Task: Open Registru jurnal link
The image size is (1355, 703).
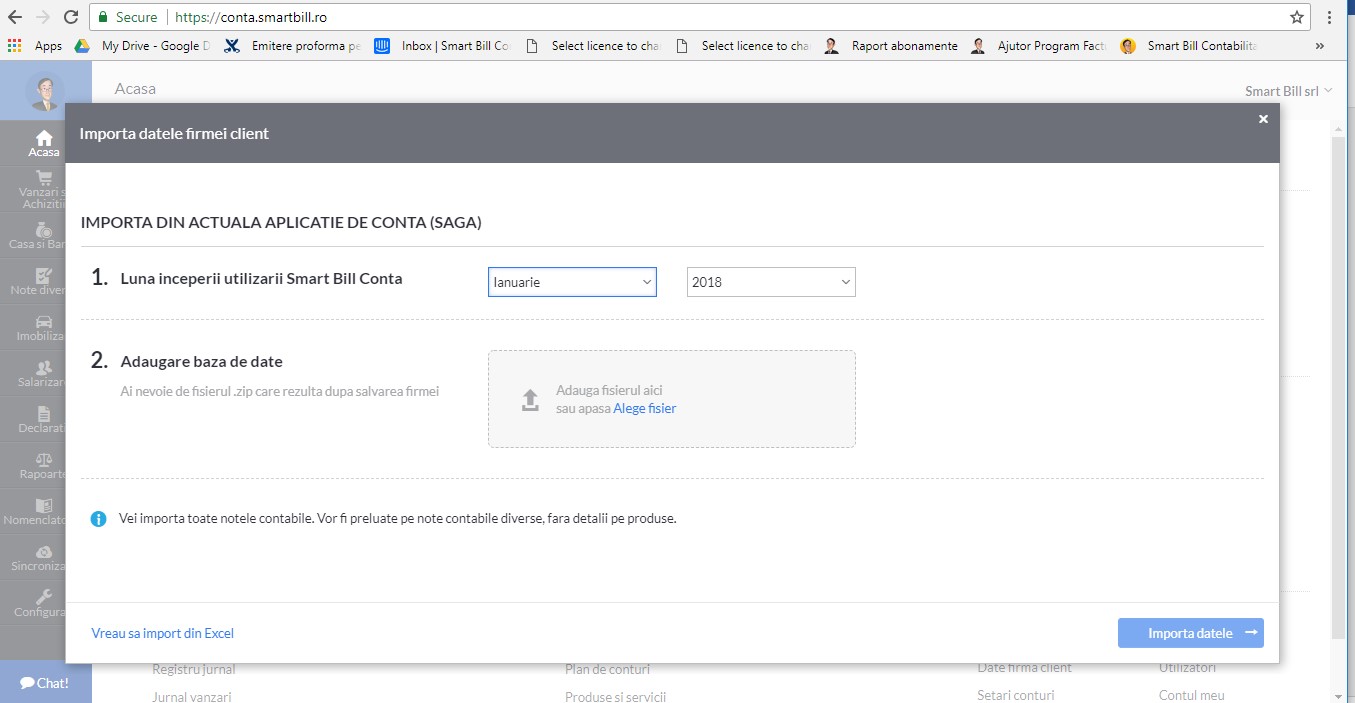Action: 194,669
